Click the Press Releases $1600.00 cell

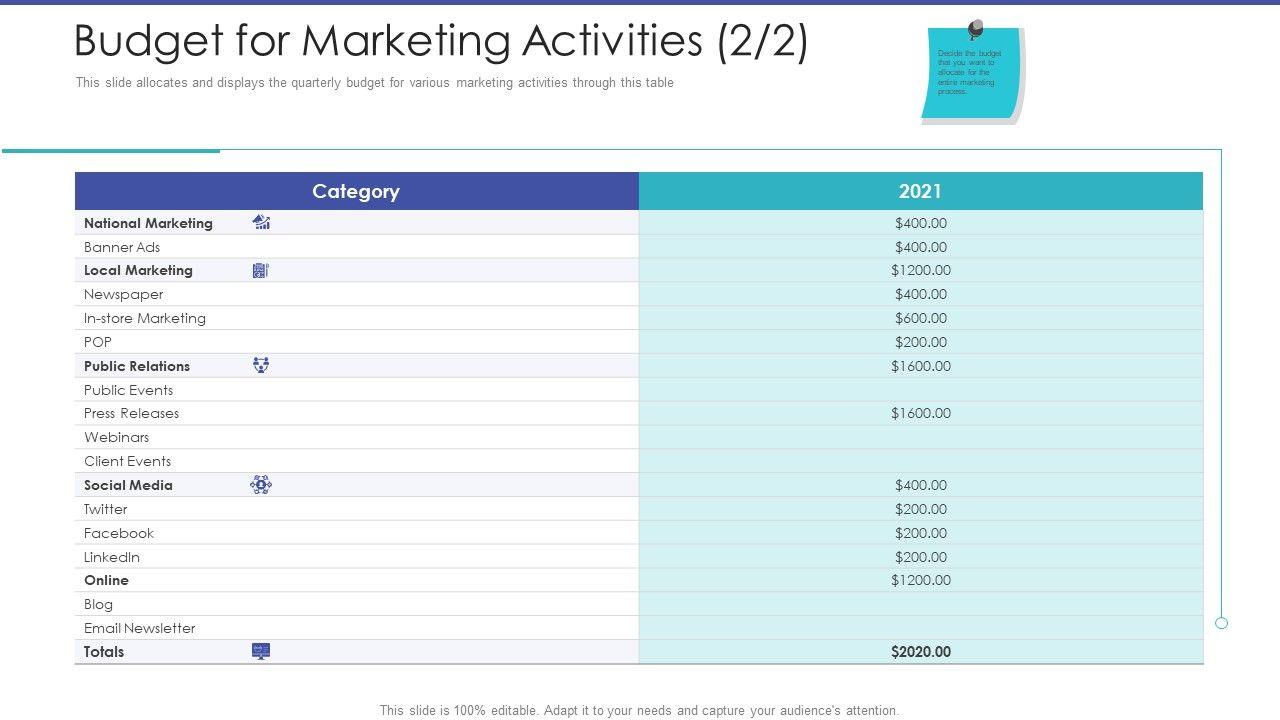pos(920,413)
